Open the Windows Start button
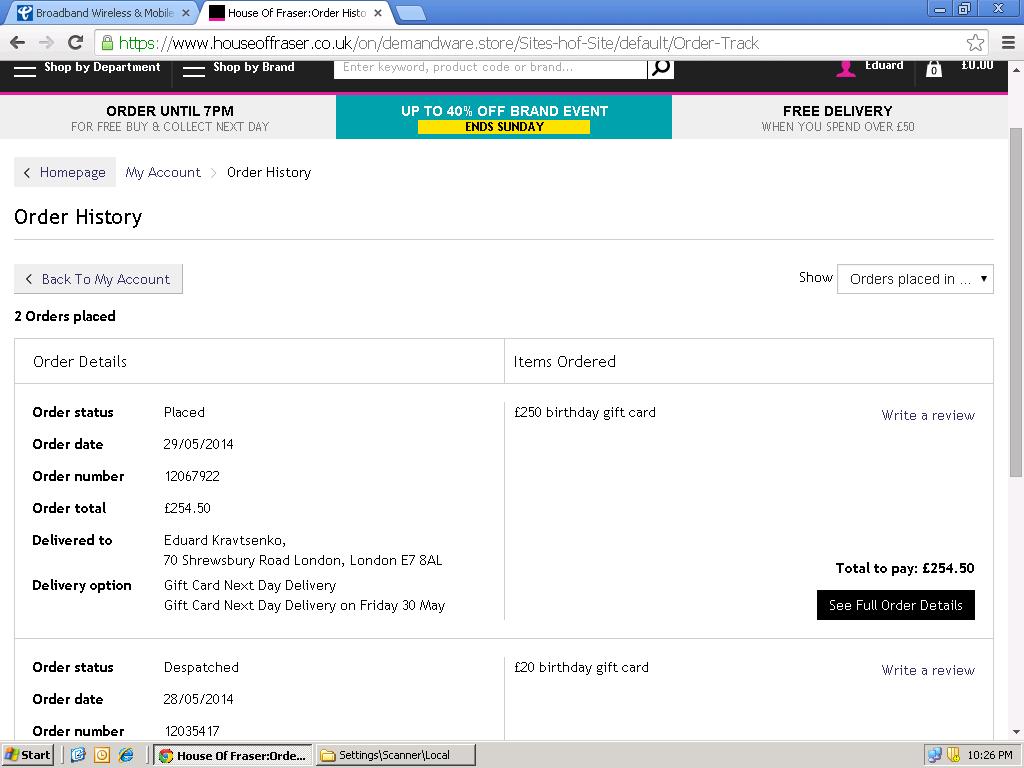The width and height of the screenshot is (1024, 768). pyautogui.click(x=27, y=755)
